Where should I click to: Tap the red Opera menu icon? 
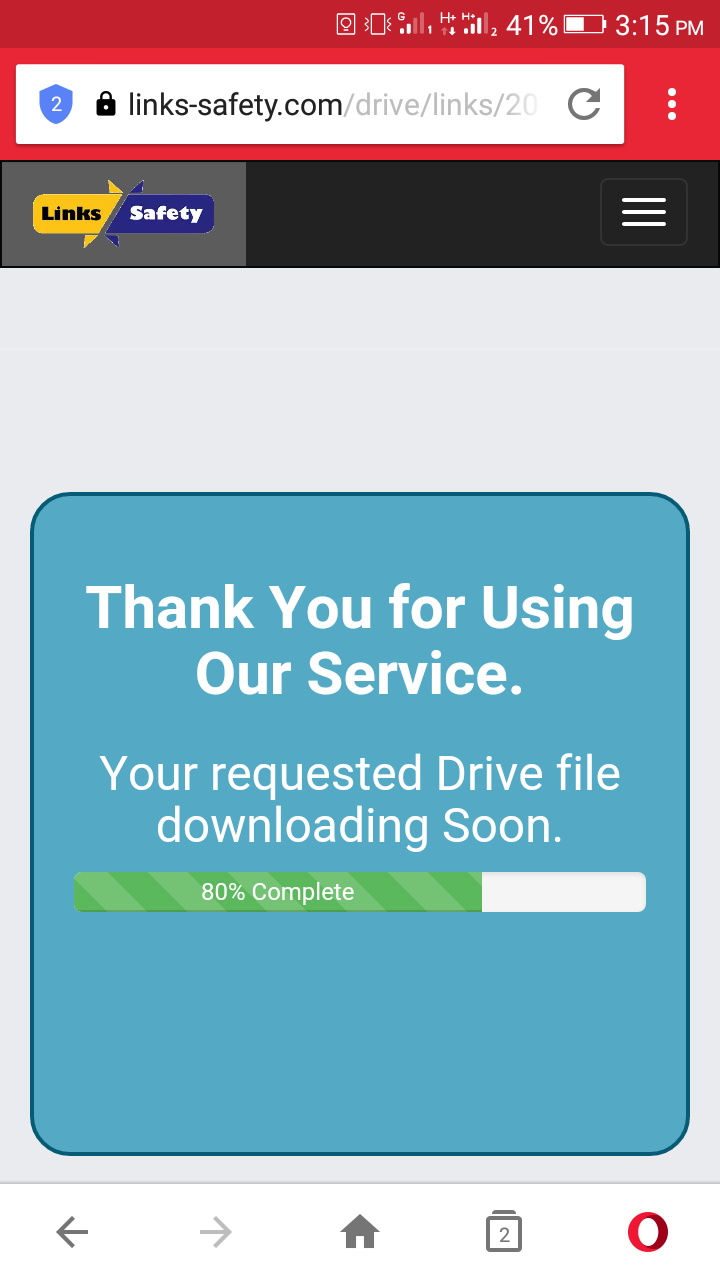coord(648,1232)
